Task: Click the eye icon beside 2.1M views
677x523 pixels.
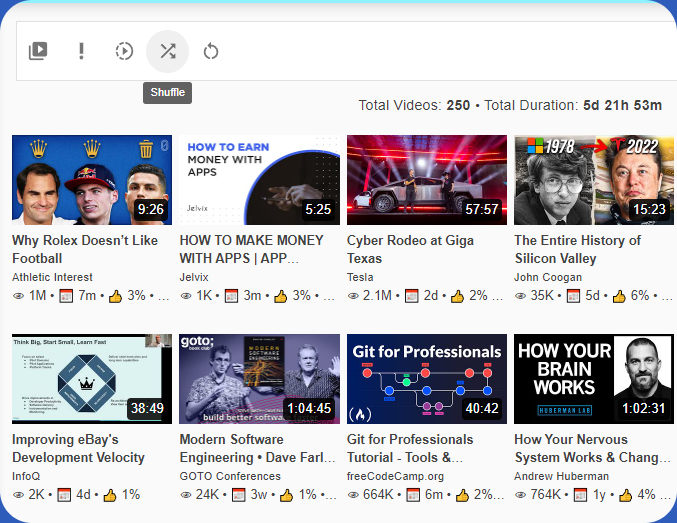Action: tap(353, 296)
